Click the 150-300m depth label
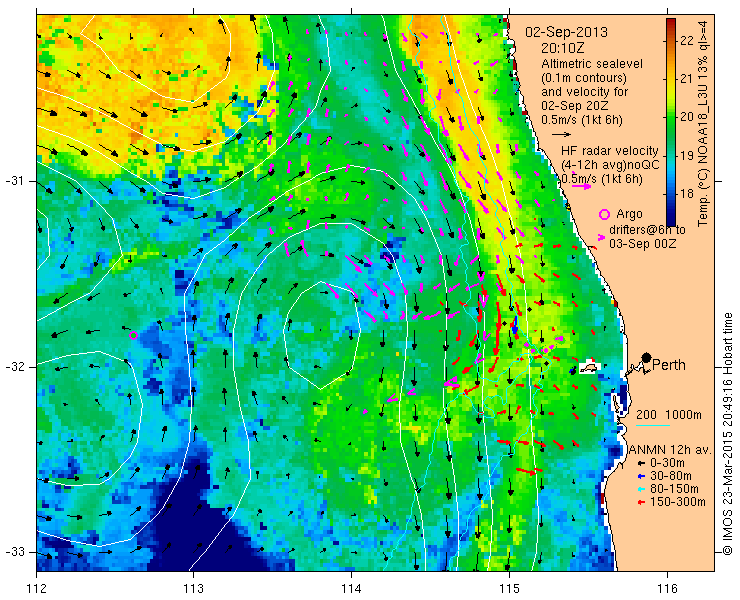The height and width of the screenshot is (600, 740). click(x=678, y=502)
